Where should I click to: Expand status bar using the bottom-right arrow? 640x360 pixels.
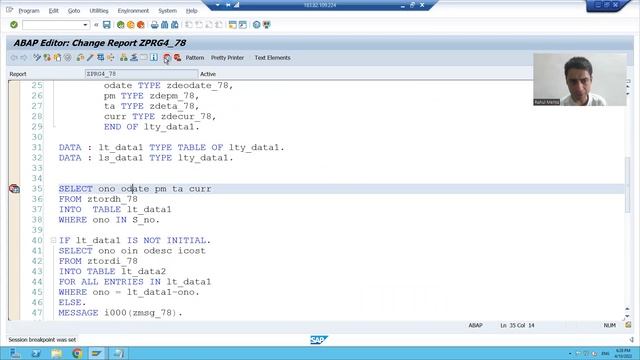pyautogui.click(x=631, y=340)
